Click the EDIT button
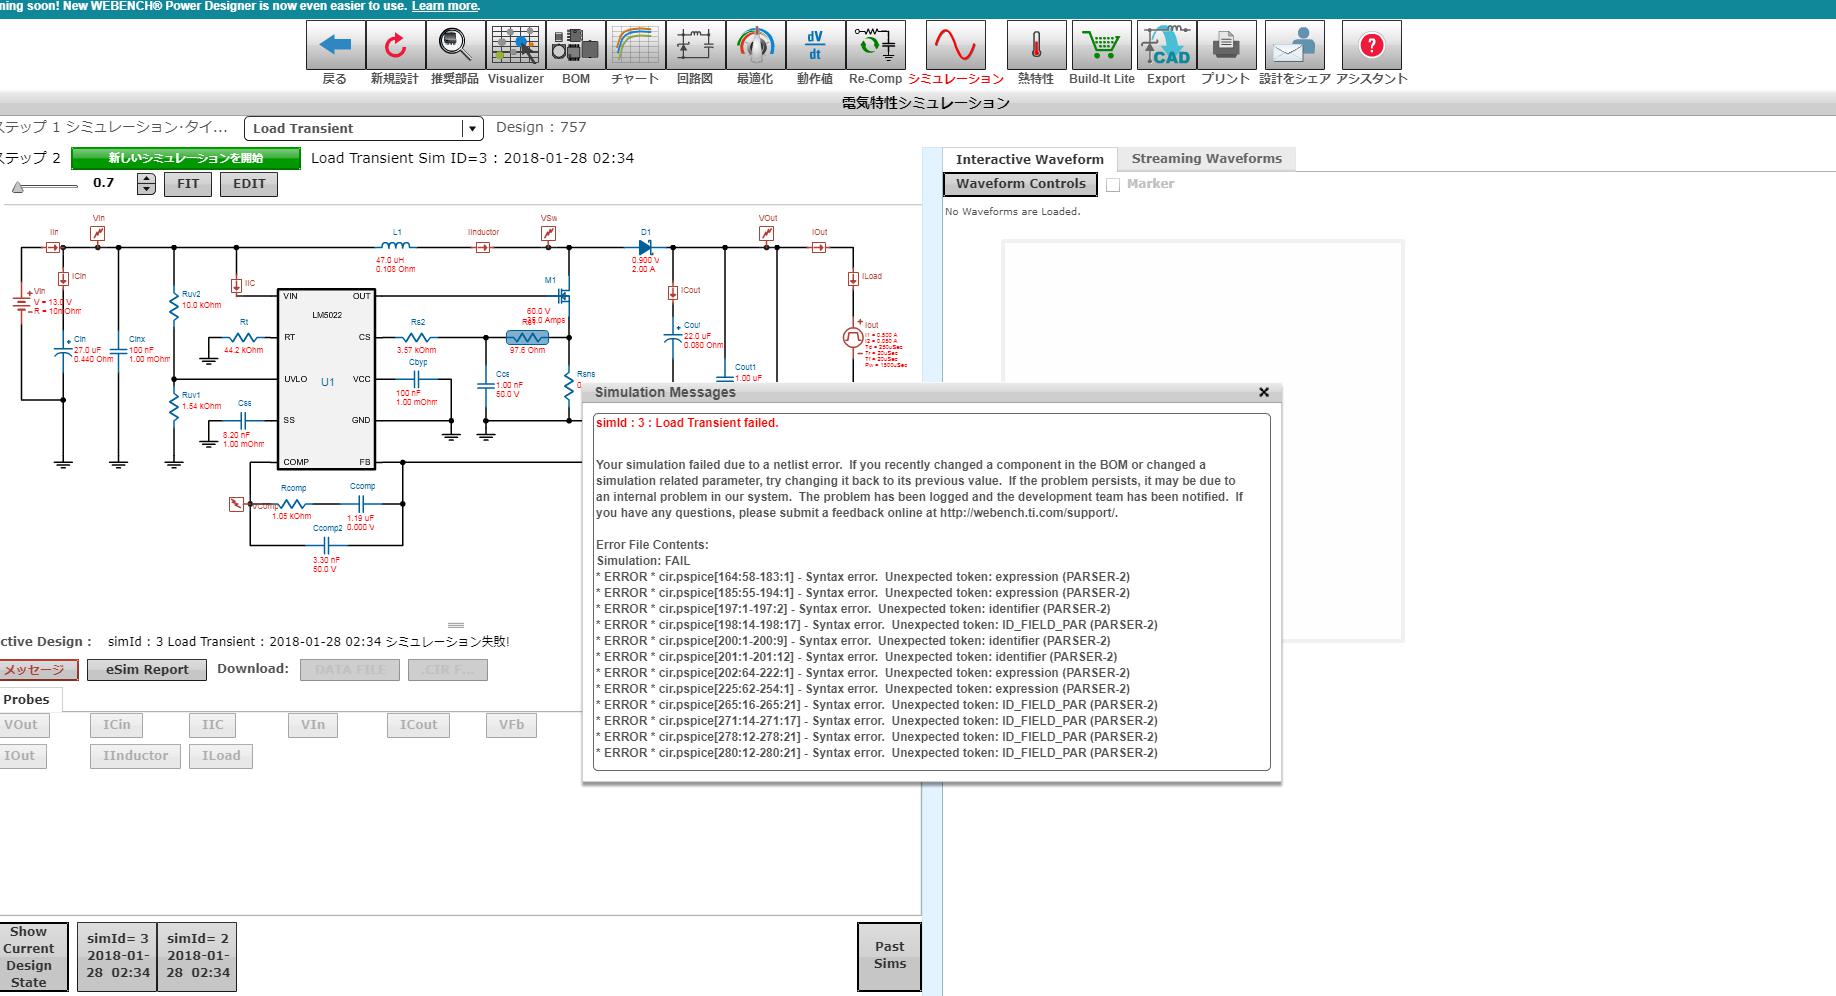This screenshot has height=996, width=1836. tap(249, 184)
